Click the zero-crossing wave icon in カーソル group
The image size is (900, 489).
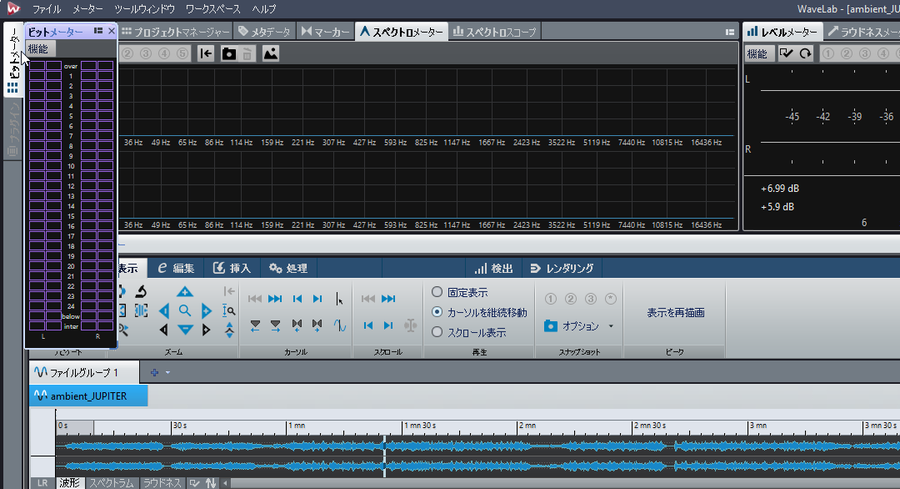339,325
